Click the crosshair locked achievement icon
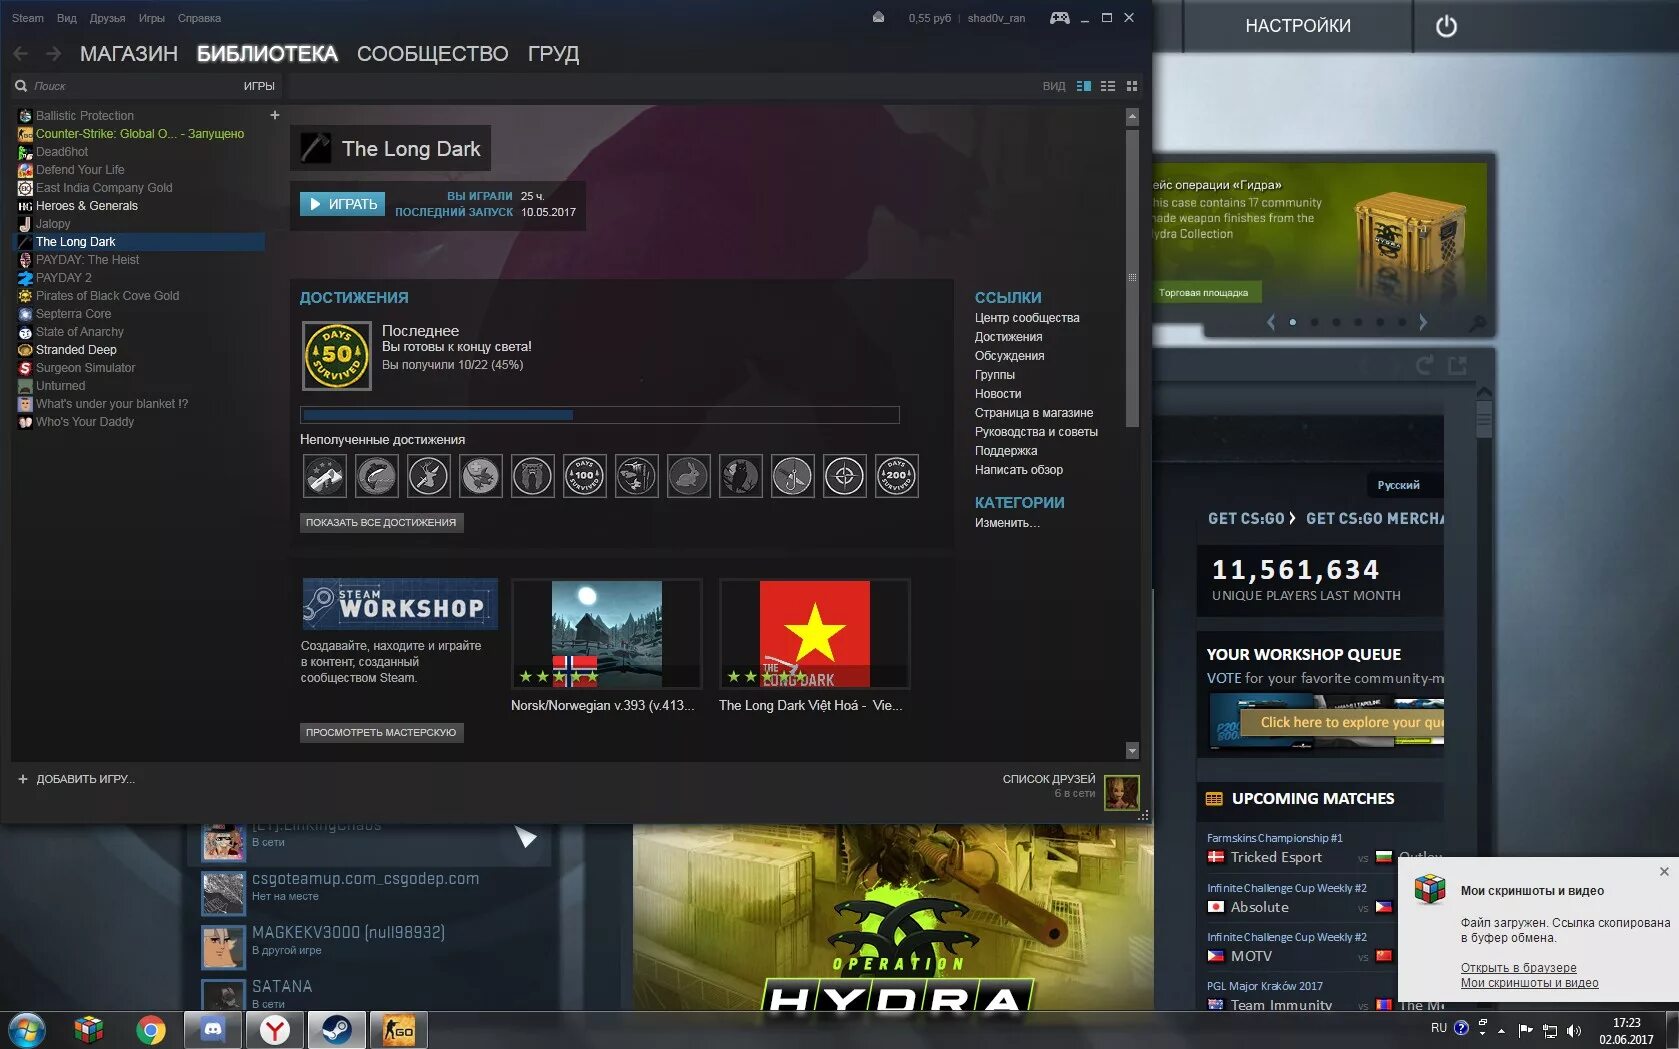The image size is (1679, 1049). (x=844, y=476)
